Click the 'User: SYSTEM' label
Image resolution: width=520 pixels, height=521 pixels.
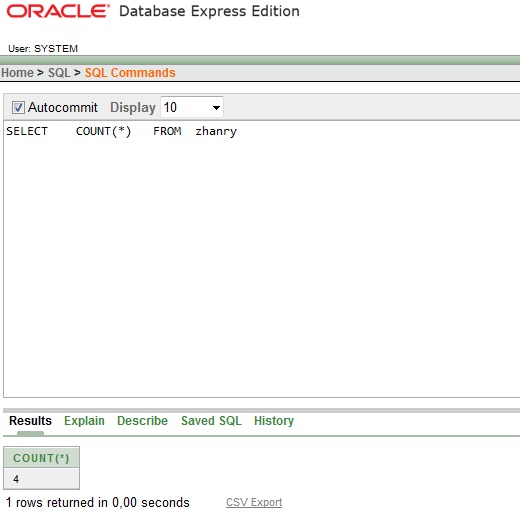pos(43,49)
